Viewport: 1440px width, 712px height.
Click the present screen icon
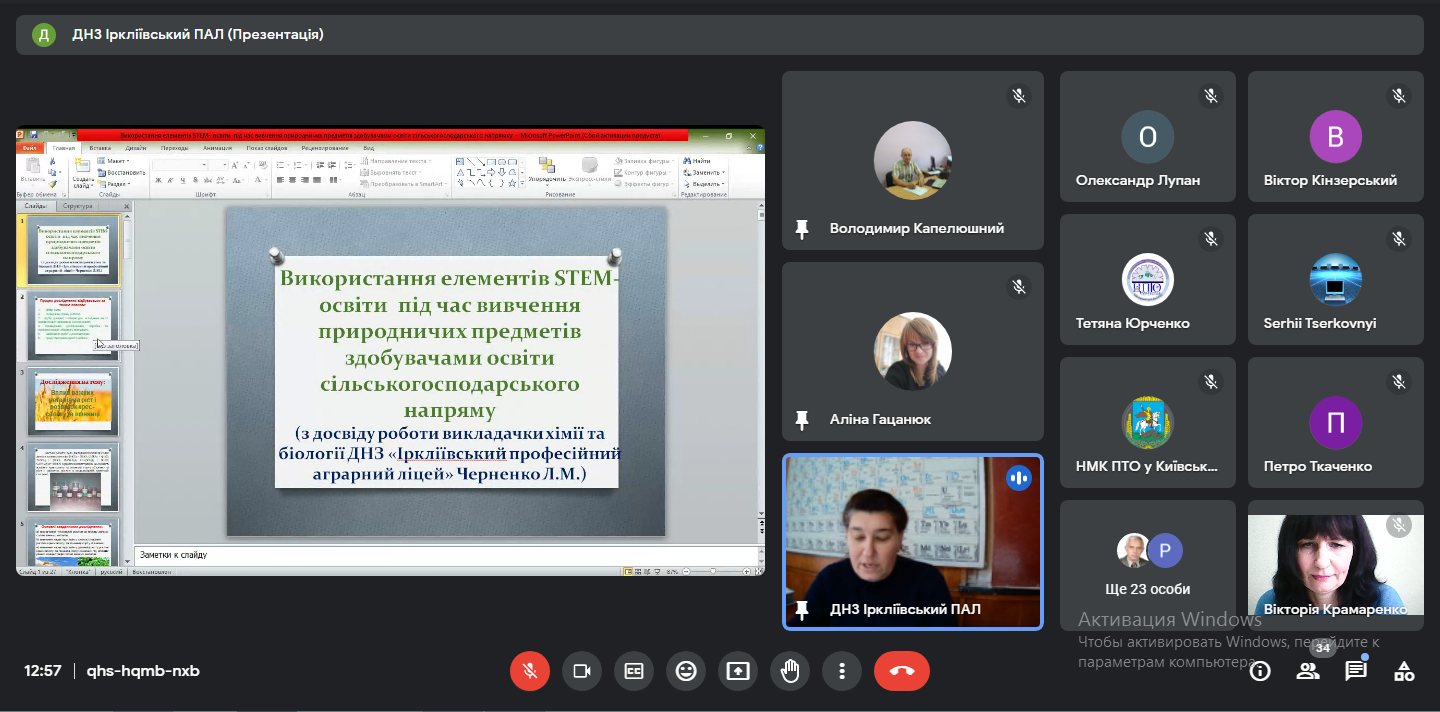(738, 671)
